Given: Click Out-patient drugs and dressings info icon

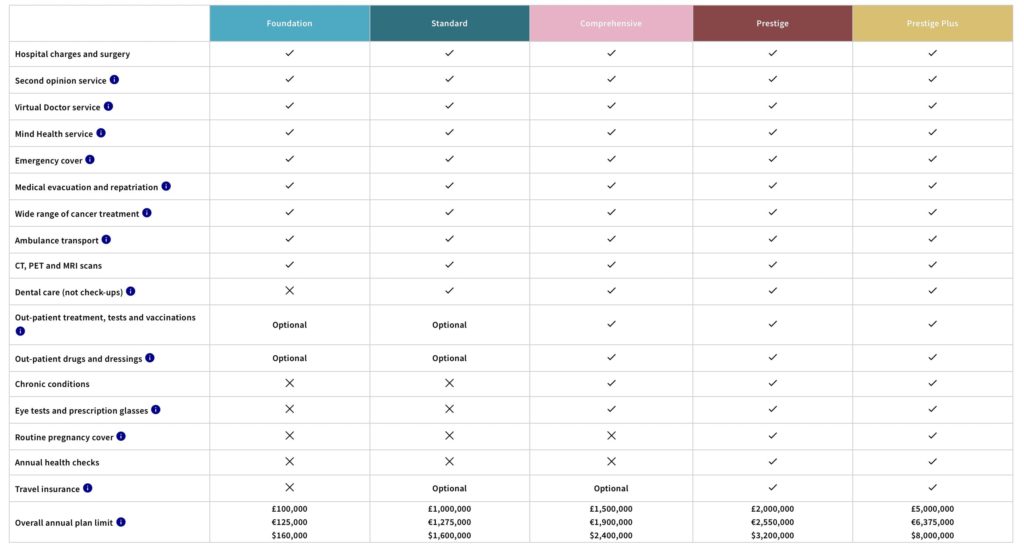Looking at the screenshot, I should [150, 357].
